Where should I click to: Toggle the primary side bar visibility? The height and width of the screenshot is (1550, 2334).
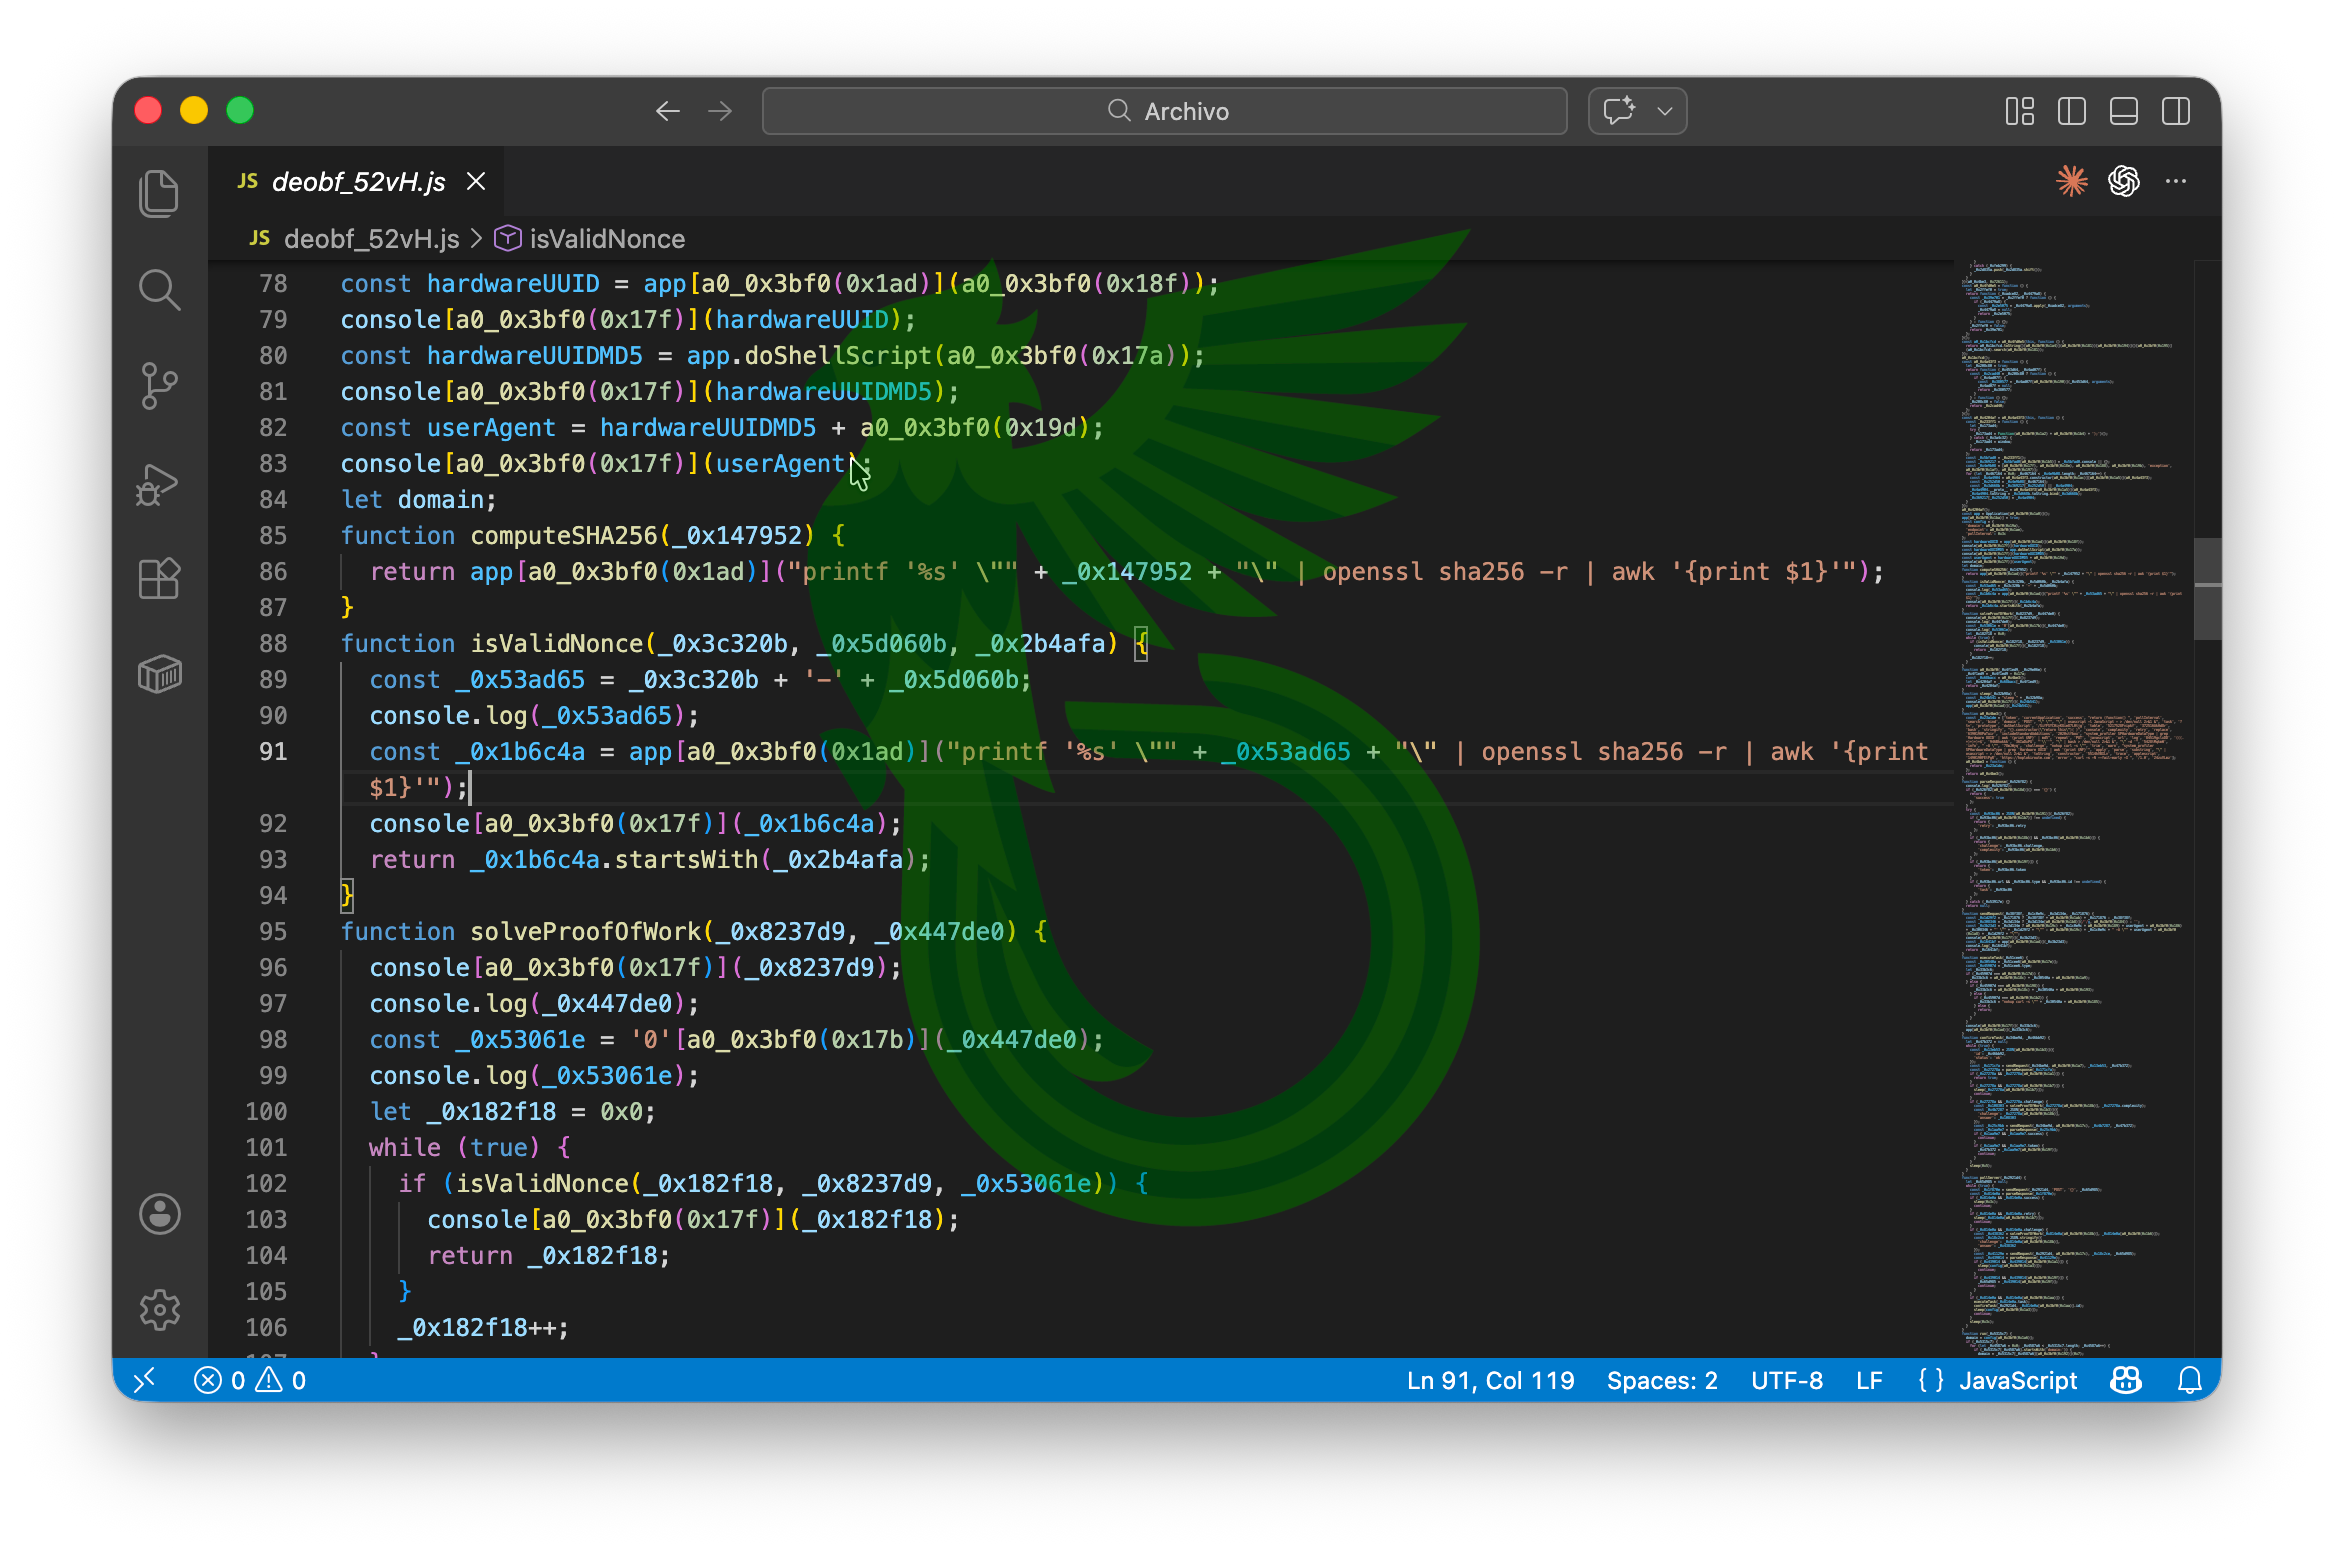pyautogui.click(x=2071, y=111)
